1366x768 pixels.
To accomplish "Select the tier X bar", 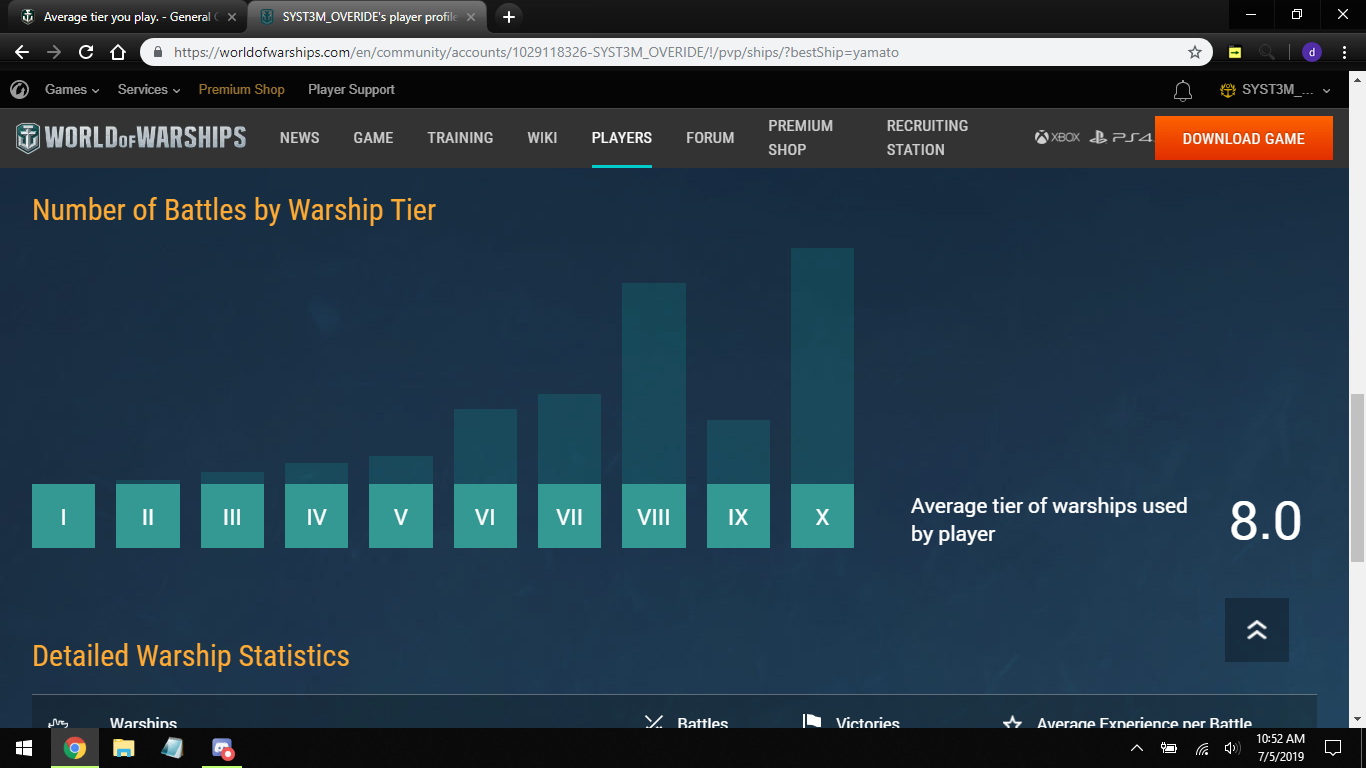I will 822,516.
